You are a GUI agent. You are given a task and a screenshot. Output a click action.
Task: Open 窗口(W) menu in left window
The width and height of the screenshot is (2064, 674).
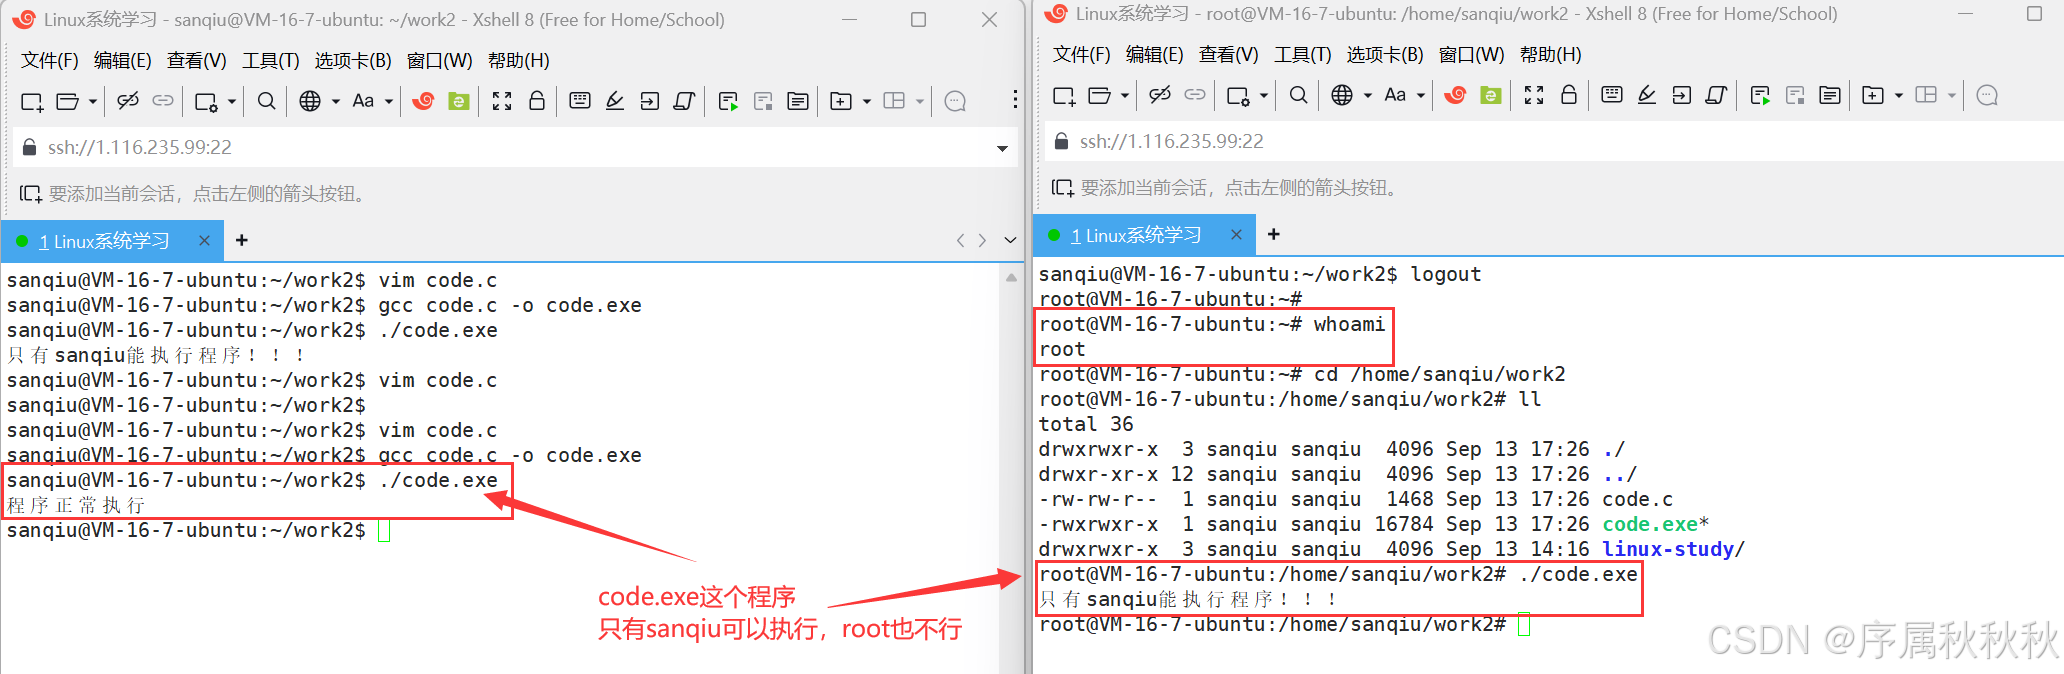(x=439, y=61)
